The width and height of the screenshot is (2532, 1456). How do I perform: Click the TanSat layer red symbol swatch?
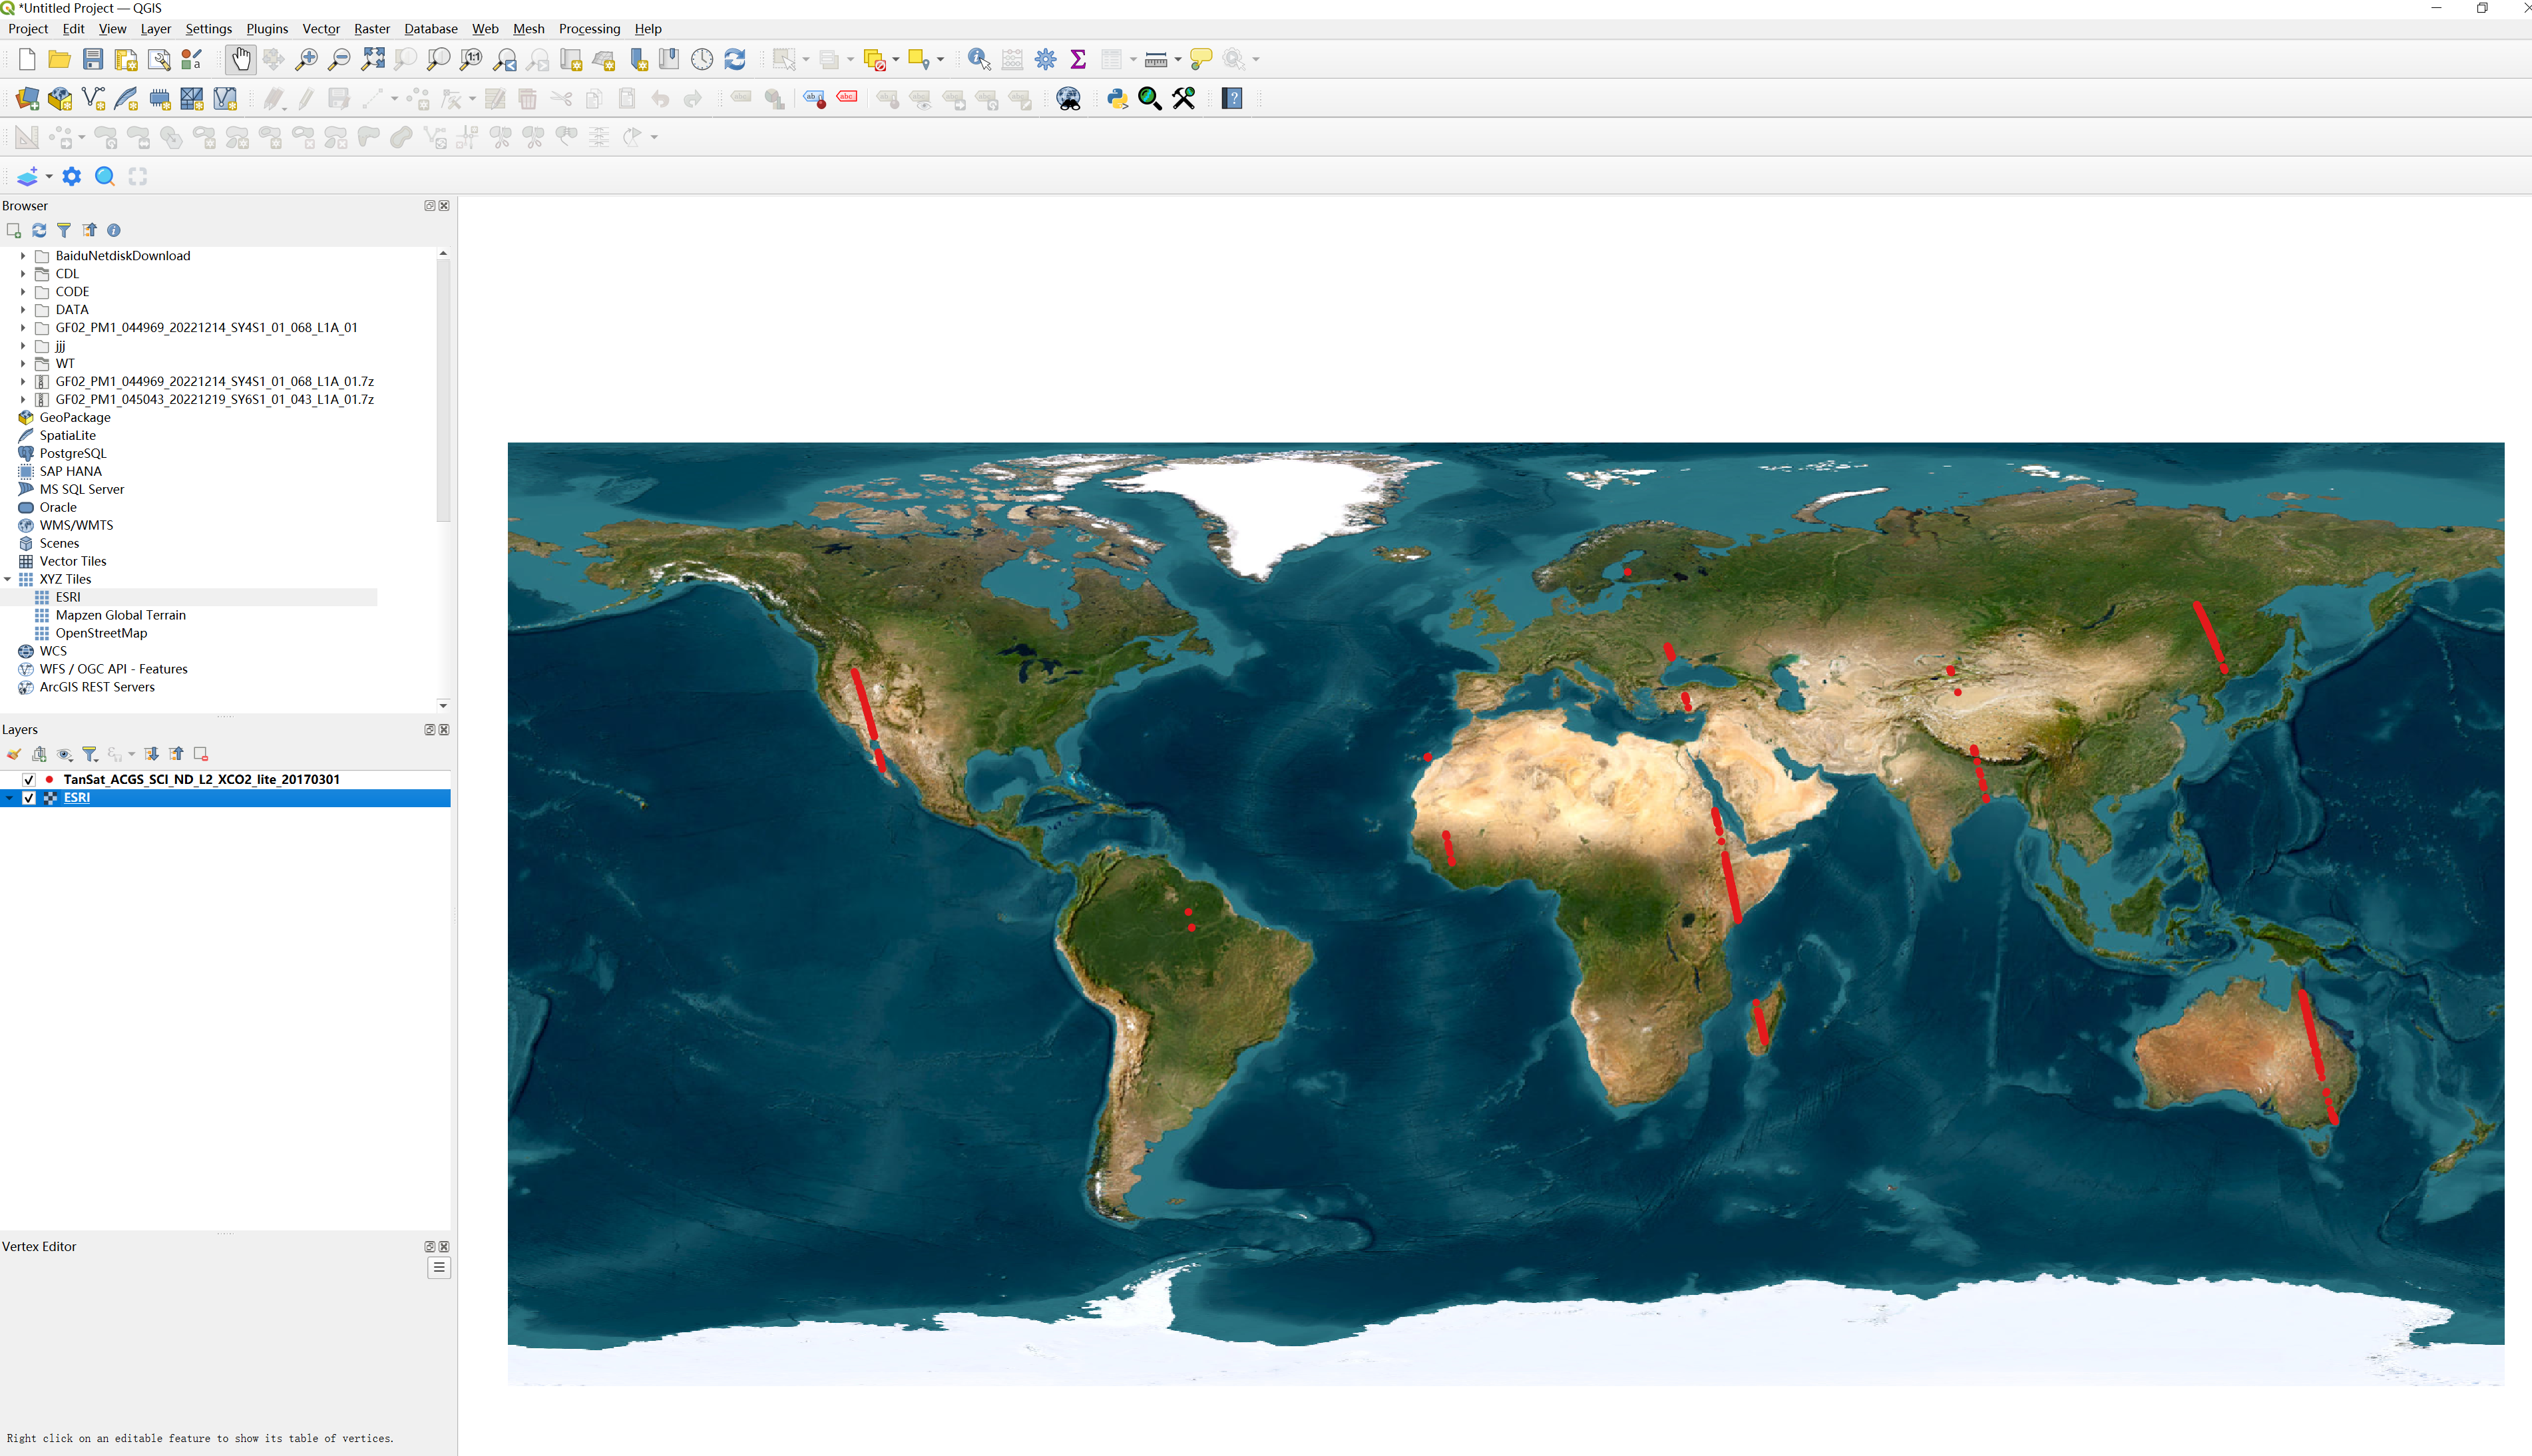click(49, 779)
